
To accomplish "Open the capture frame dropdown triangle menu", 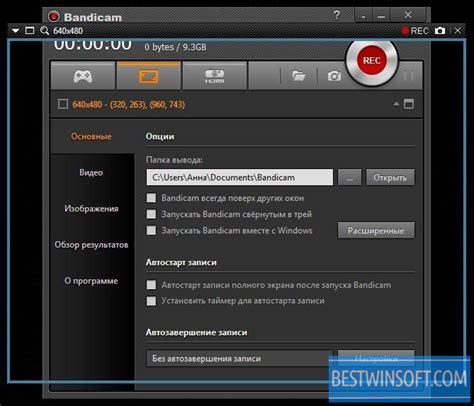I will tap(15, 31).
